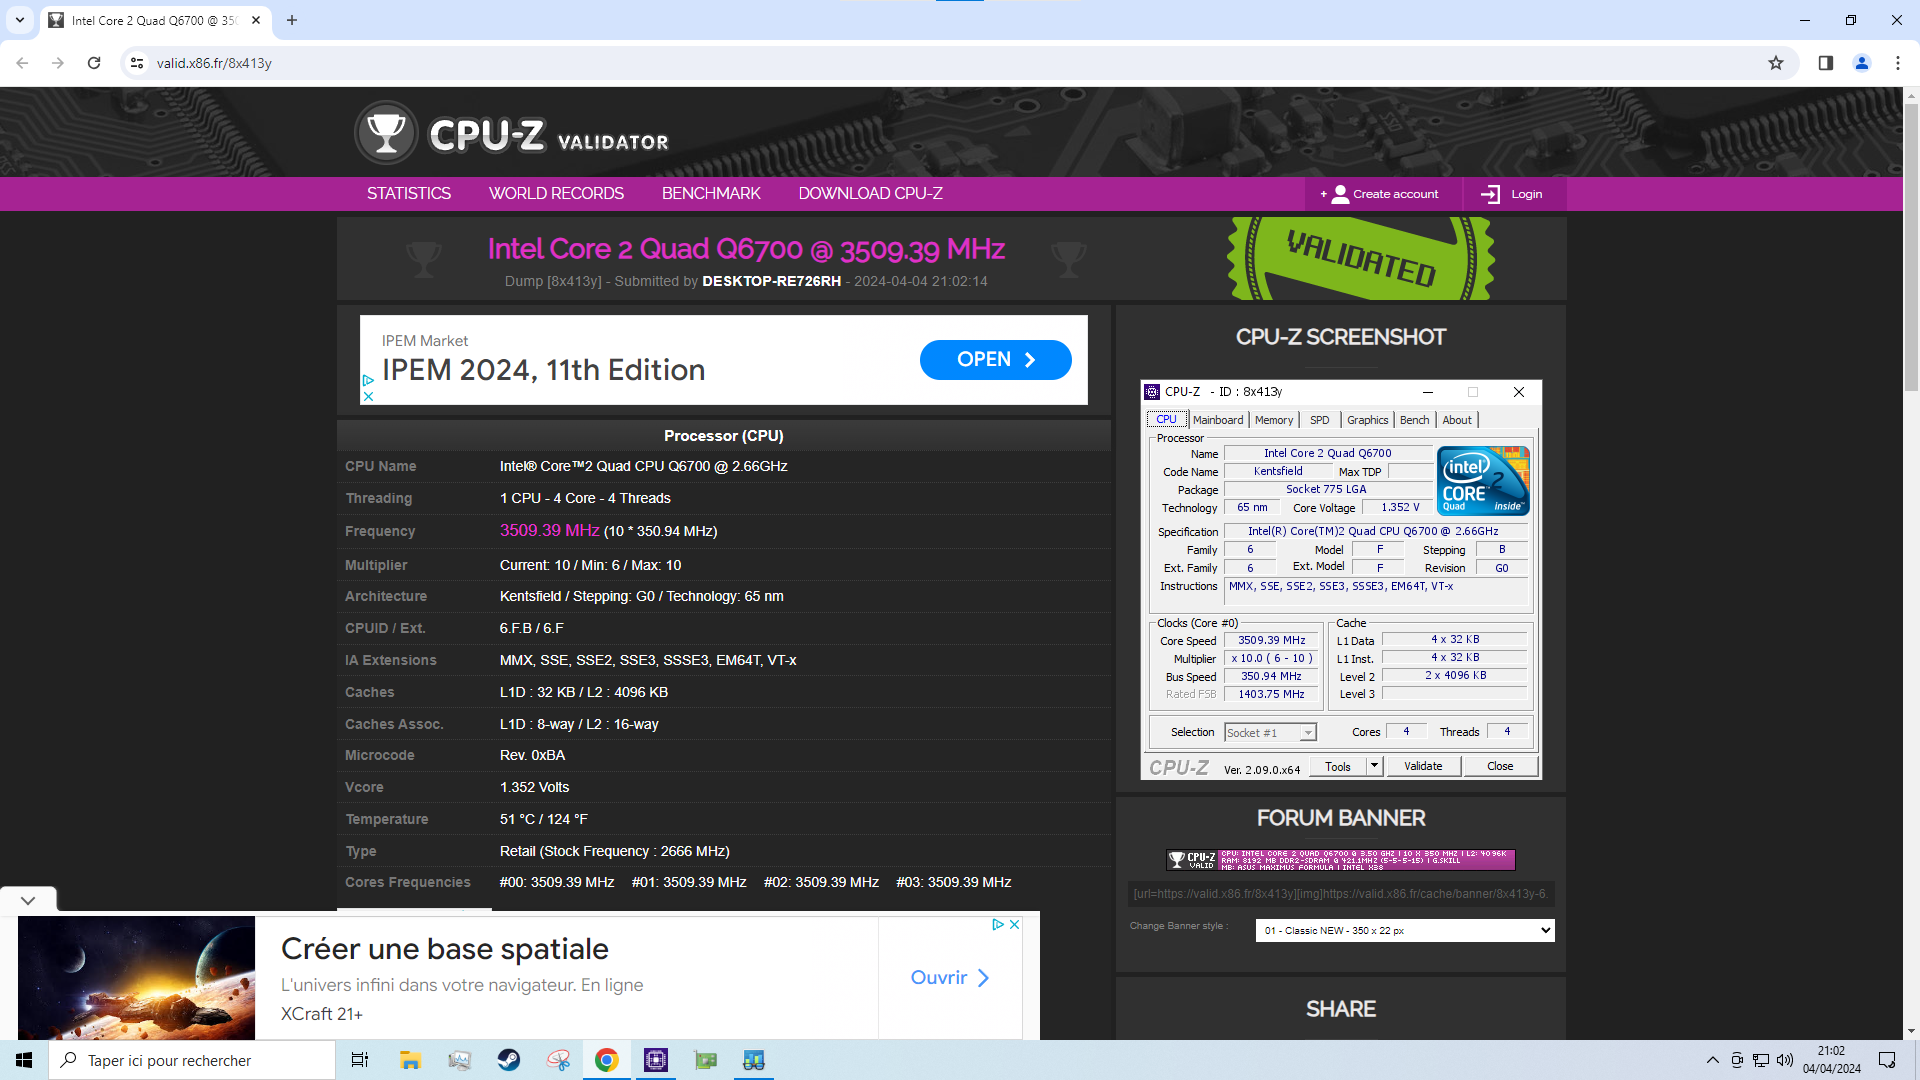1920x1080 pixels.
Task: Click the Intel Core 2 Quad Q6700 title
Action: (746, 249)
